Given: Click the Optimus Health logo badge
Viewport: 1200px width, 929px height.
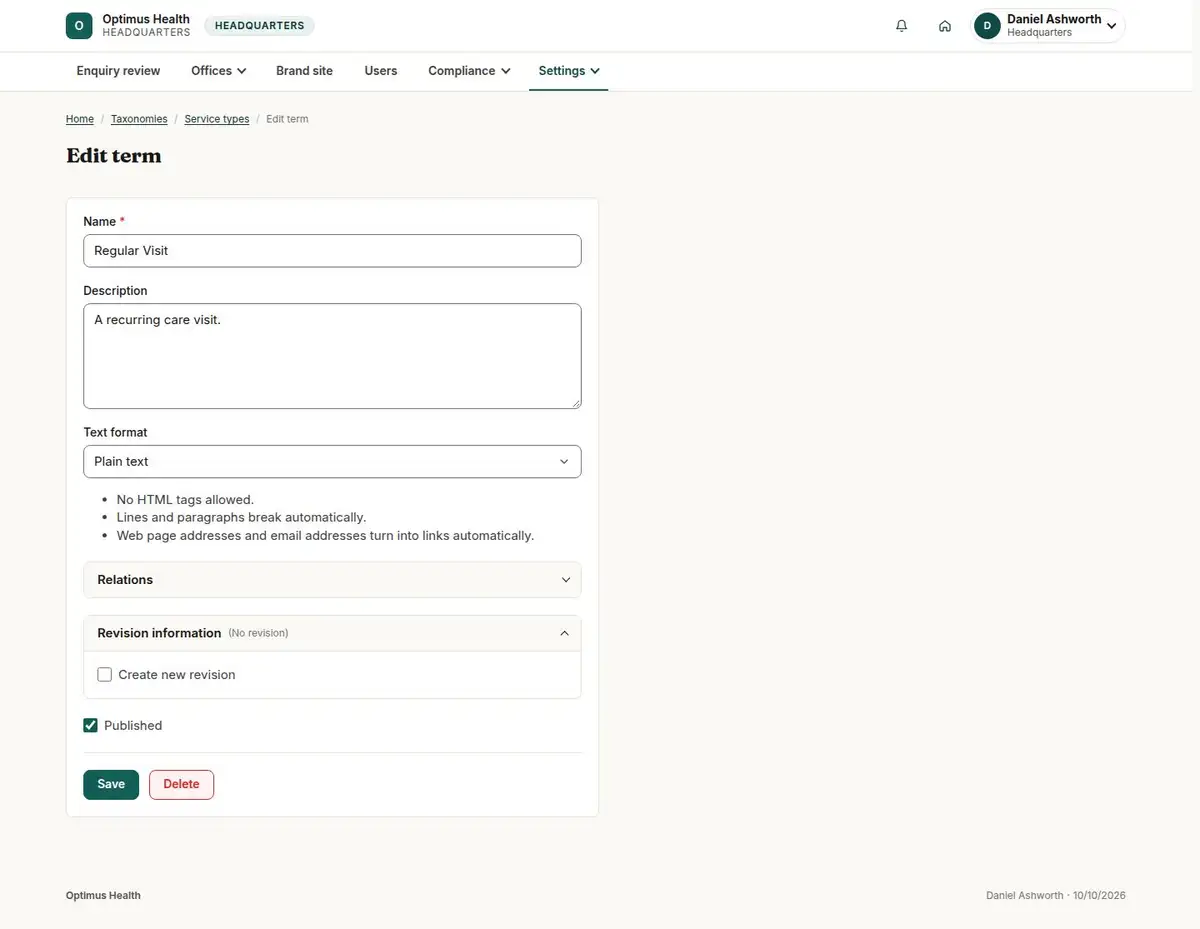Looking at the screenshot, I should click(x=79, y=26).
